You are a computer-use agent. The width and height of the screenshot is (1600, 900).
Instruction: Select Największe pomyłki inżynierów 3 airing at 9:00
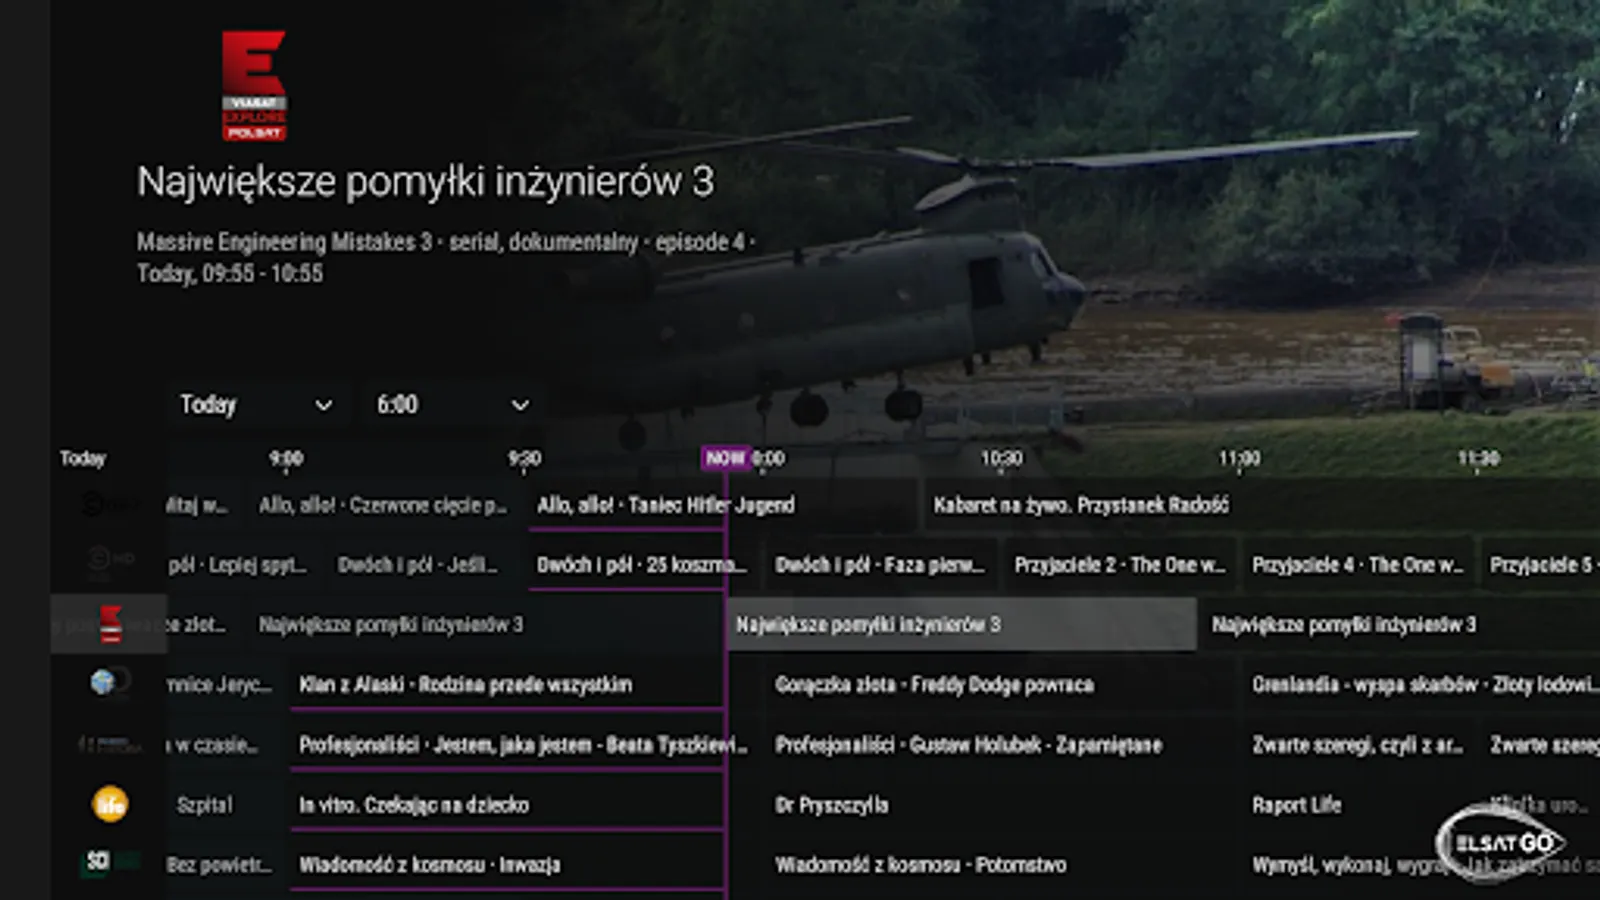[x=486, y=624]
